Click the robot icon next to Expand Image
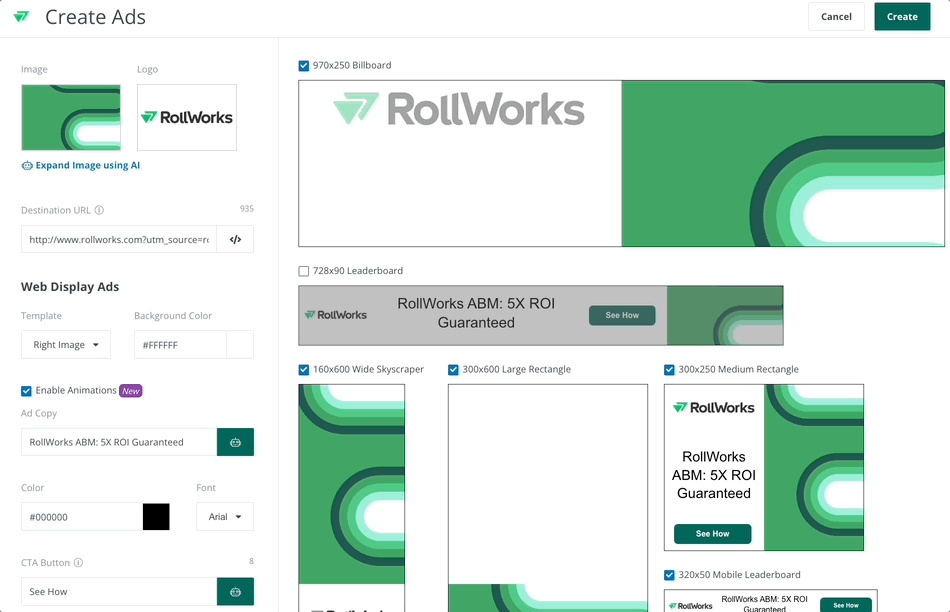The image size is (950, 612). click(27, 165)
